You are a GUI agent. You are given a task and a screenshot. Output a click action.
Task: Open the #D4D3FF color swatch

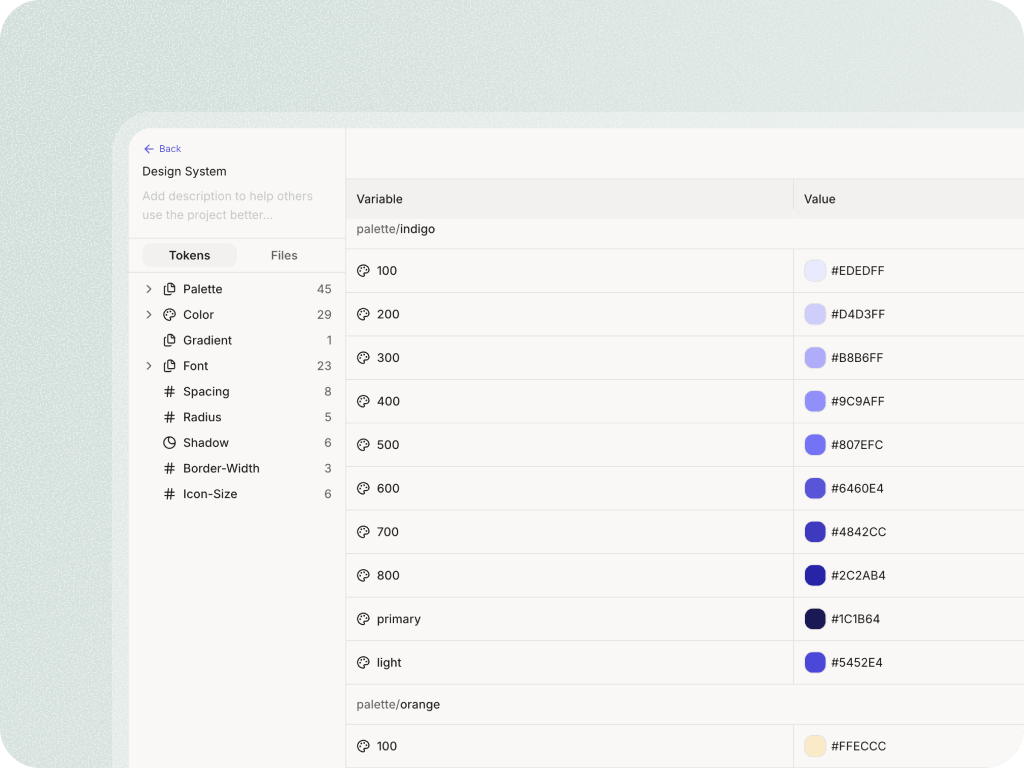pyautogui.click(x=815, y=314)
